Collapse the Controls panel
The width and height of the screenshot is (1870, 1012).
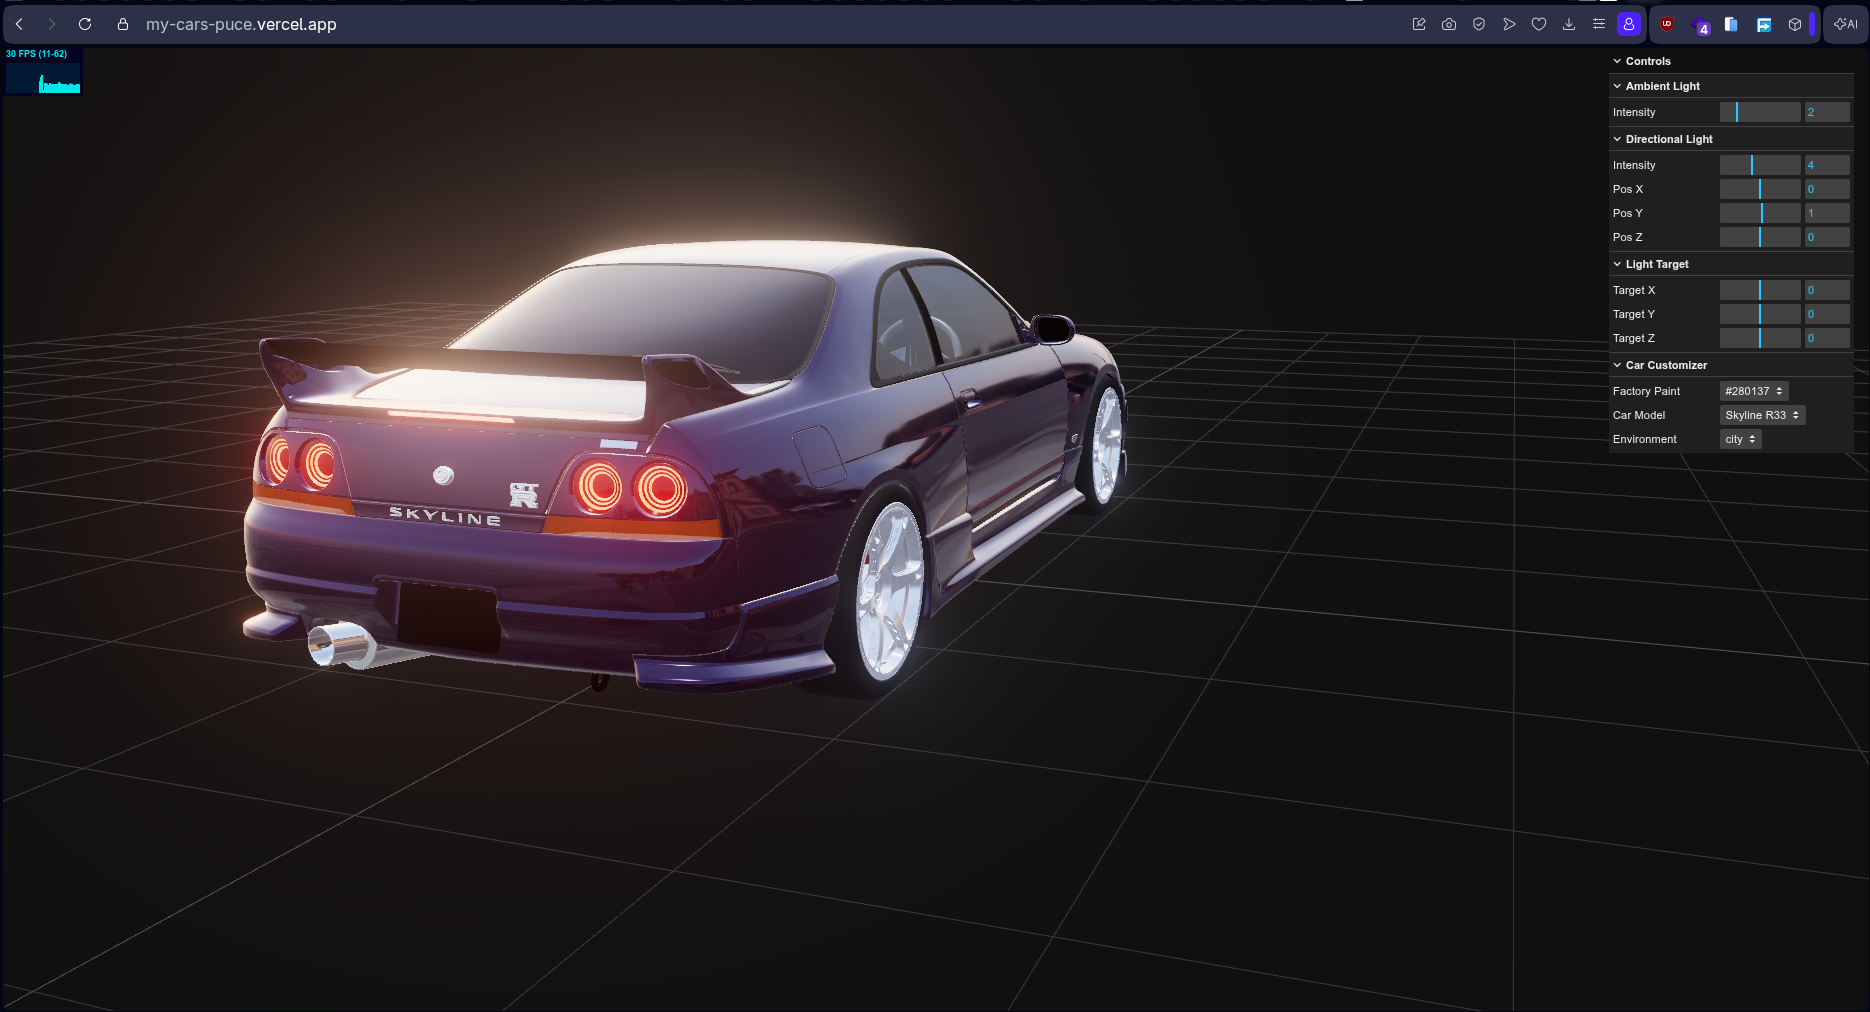coord(1731,61)
